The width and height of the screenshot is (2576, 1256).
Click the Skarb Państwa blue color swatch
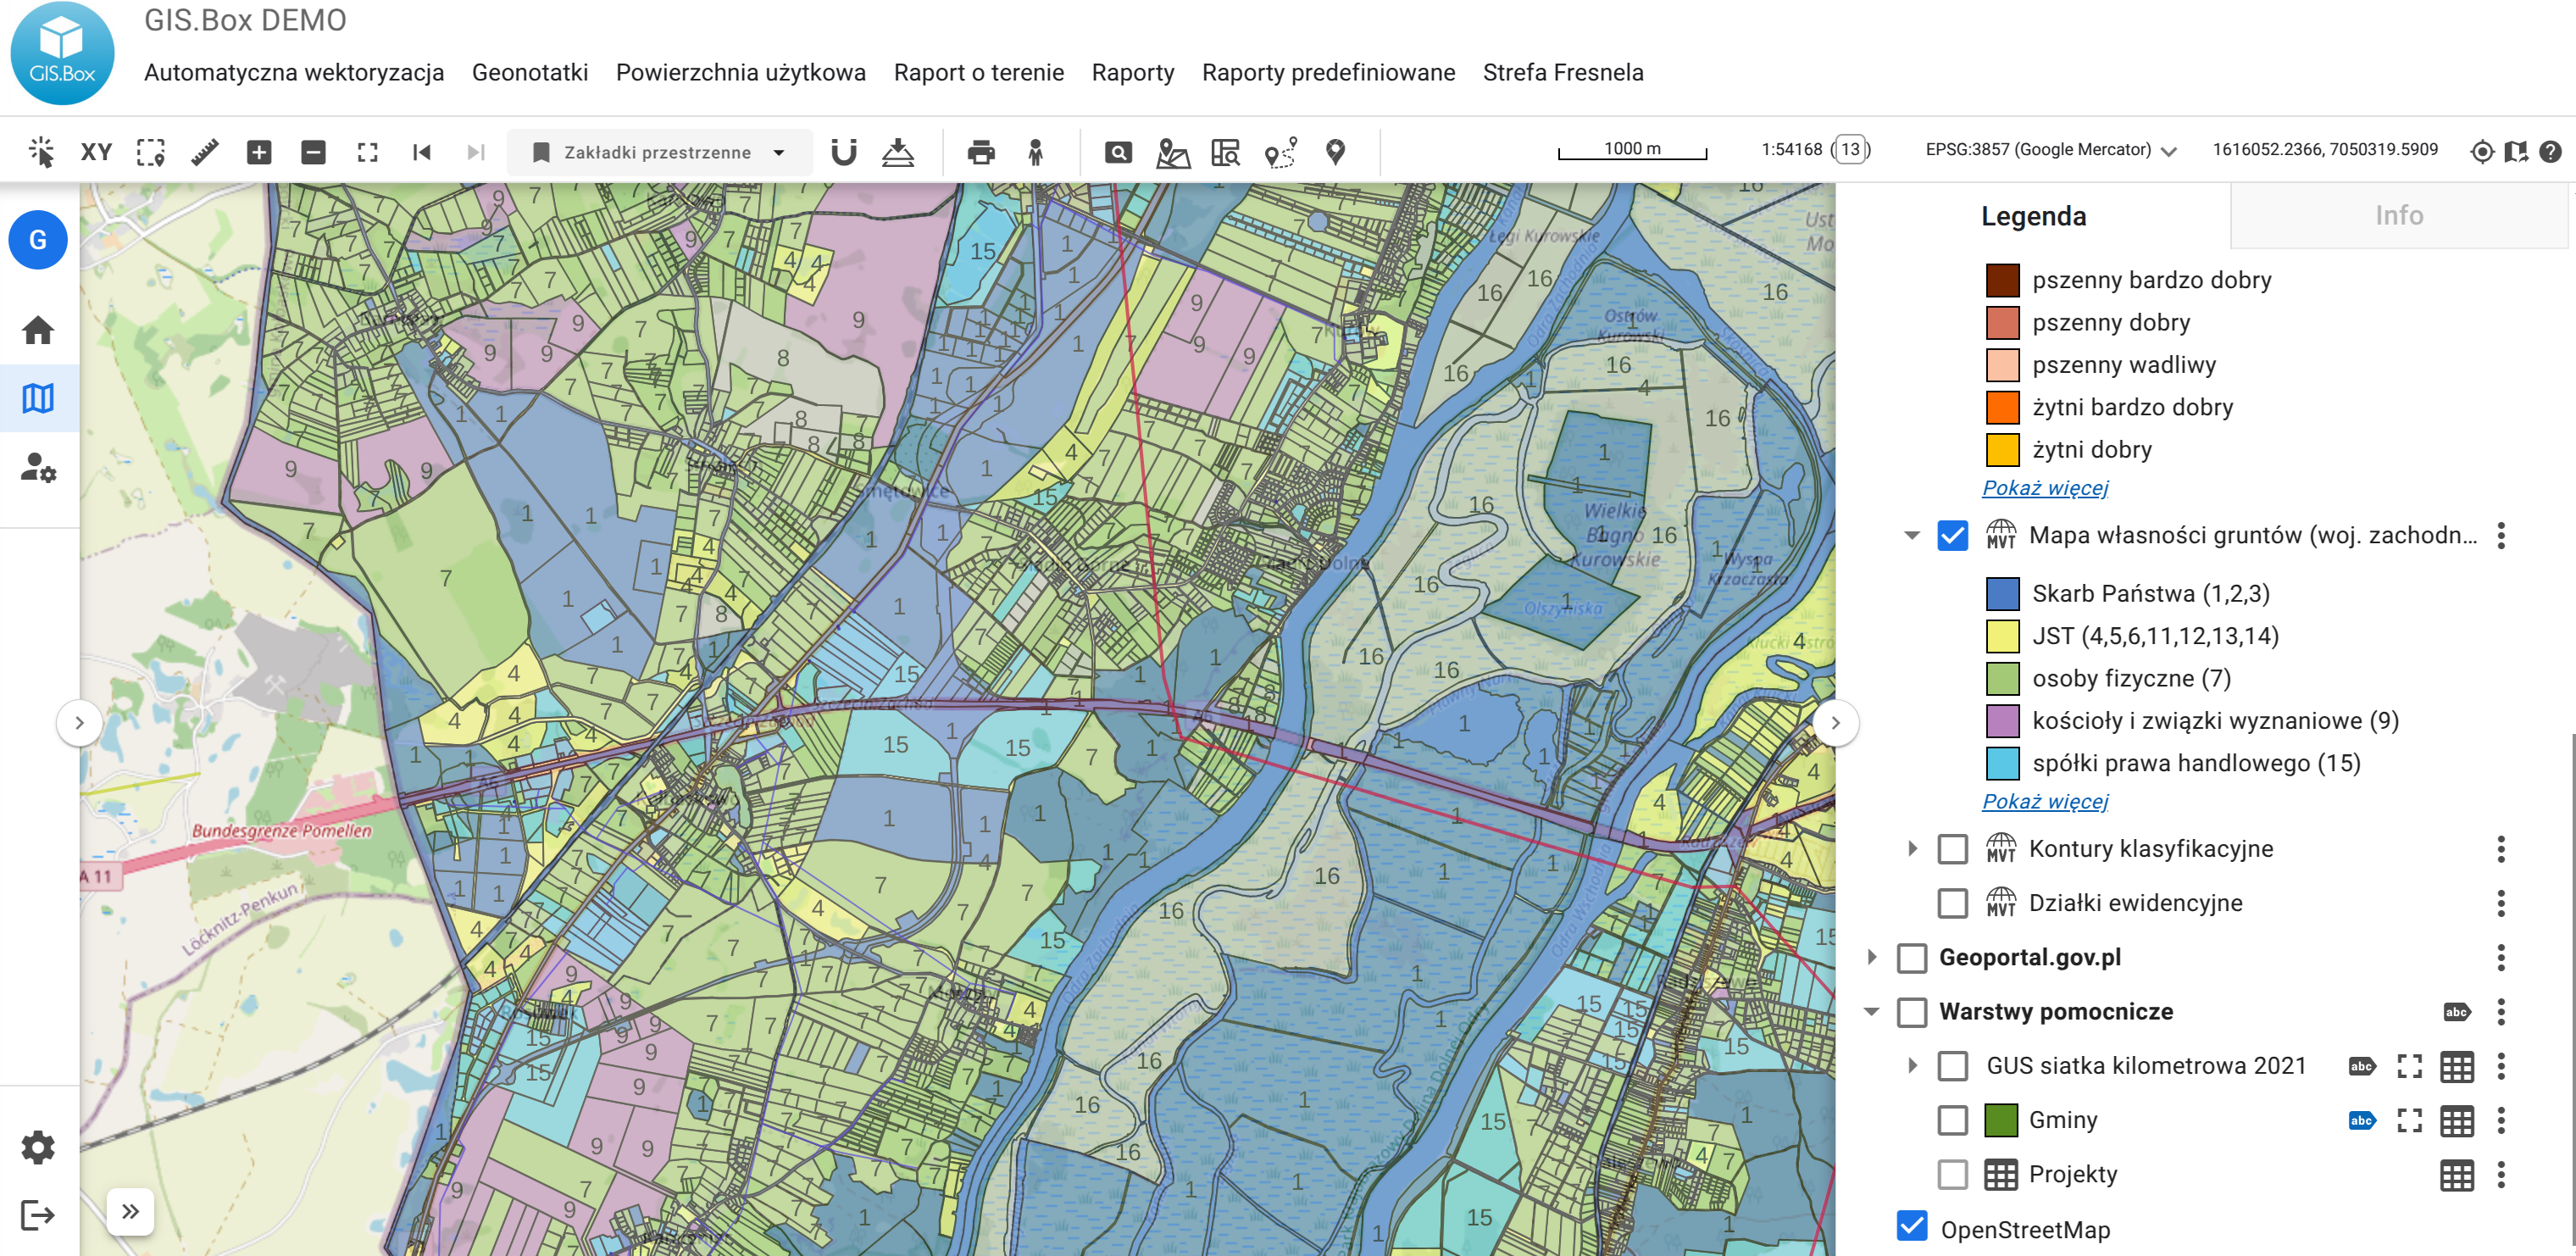(x=2002, y=594)
